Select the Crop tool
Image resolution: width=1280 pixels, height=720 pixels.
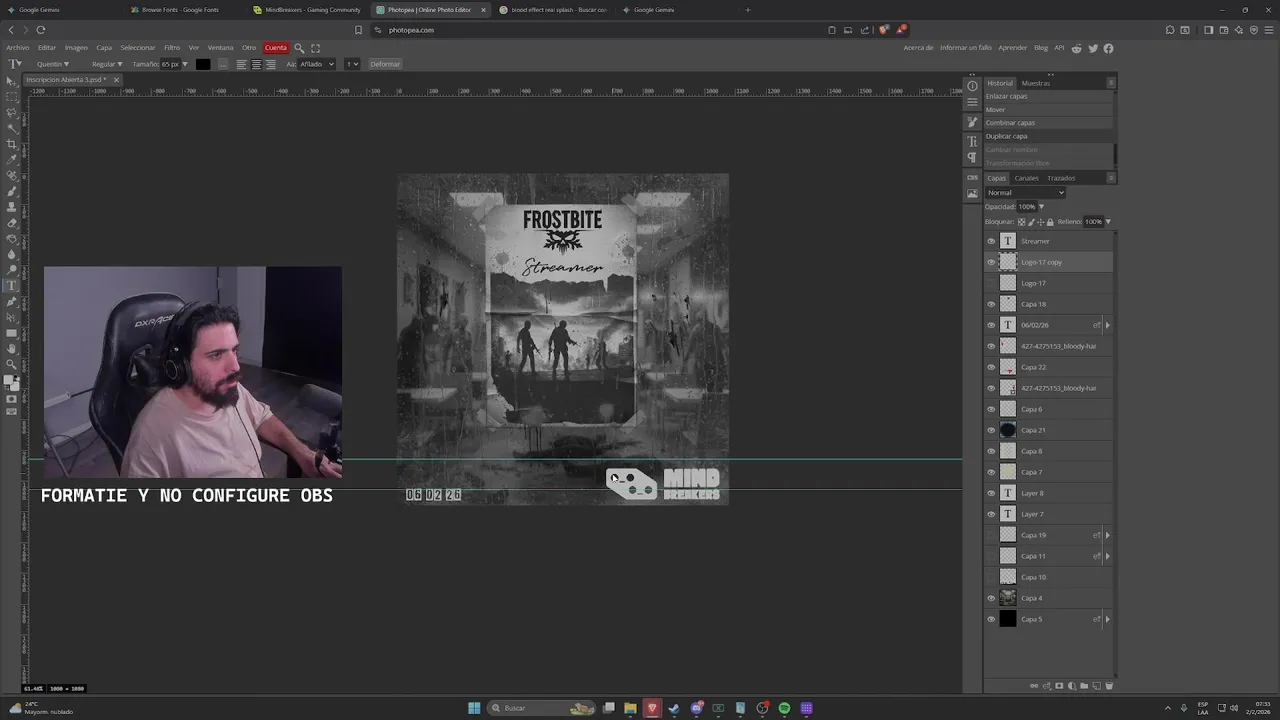pyautogui.click(x=12, y=144)
